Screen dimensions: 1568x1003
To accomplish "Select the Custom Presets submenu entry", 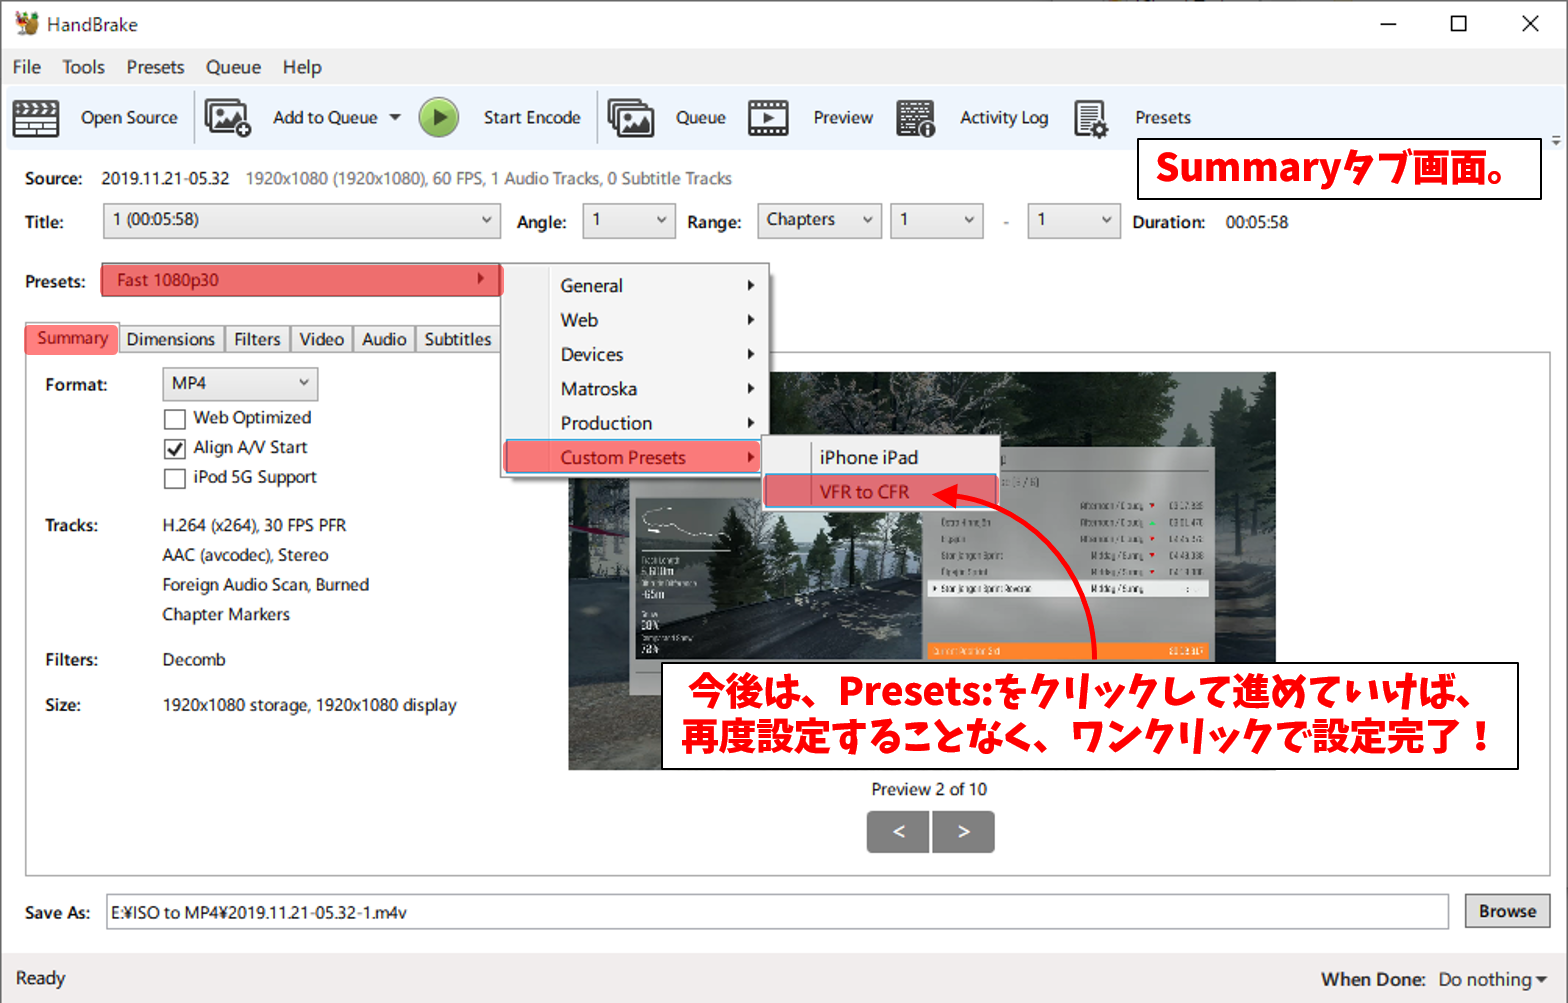I will coord(634,458).
